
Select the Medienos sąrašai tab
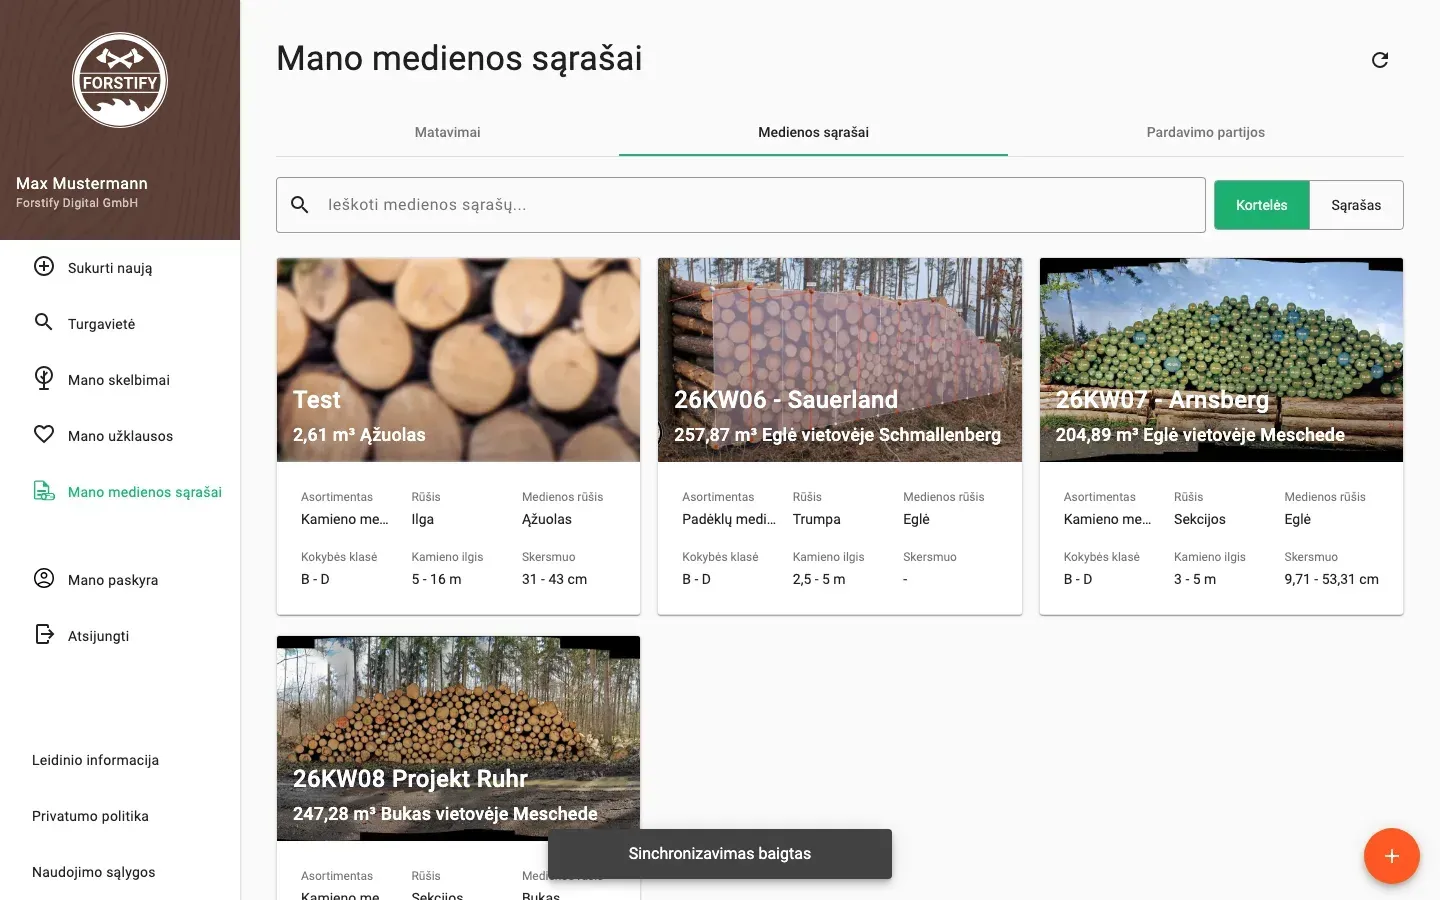(813, 132)
